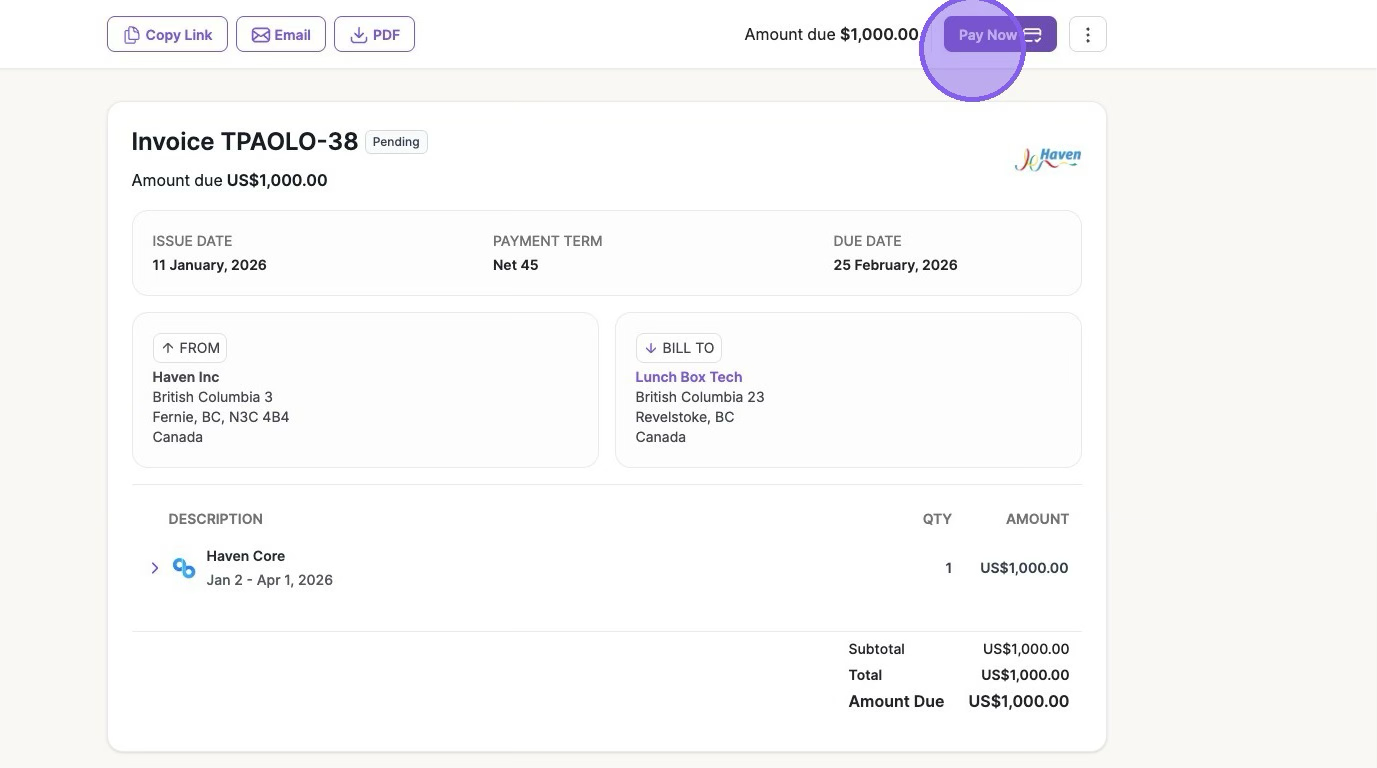The height and width of the screenshot is (768, 1377).
Task: Click the bold Amount Due total value
Action: [x=1018, y=702]
